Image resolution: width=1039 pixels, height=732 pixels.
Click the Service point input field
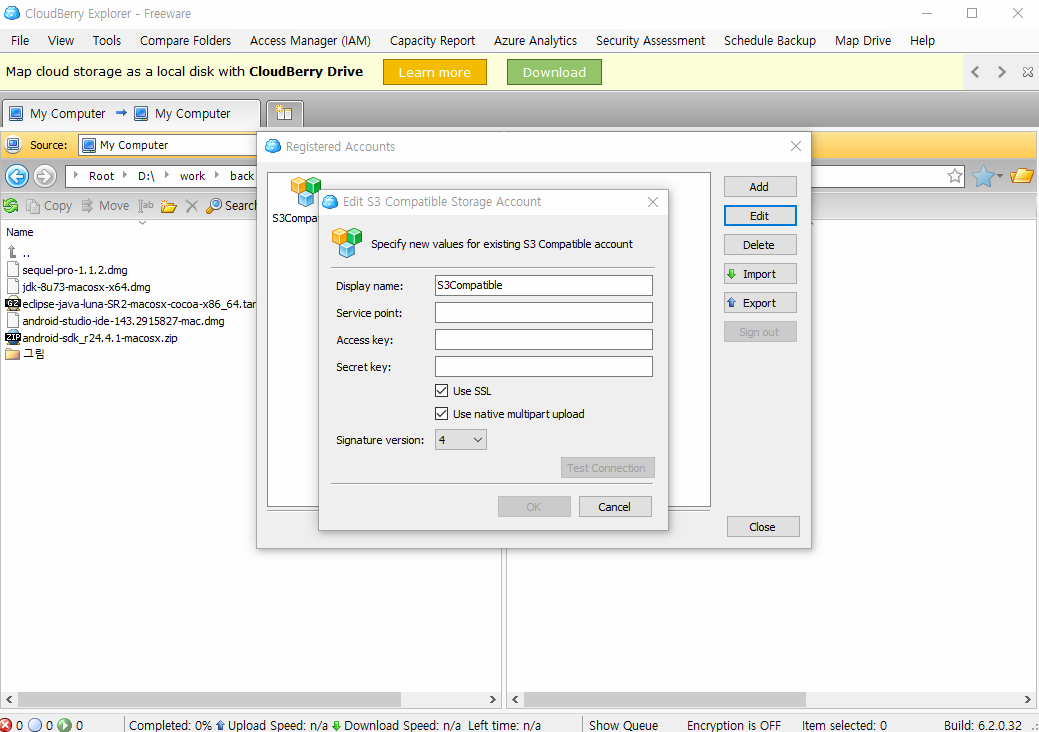(x=543, y=313)
